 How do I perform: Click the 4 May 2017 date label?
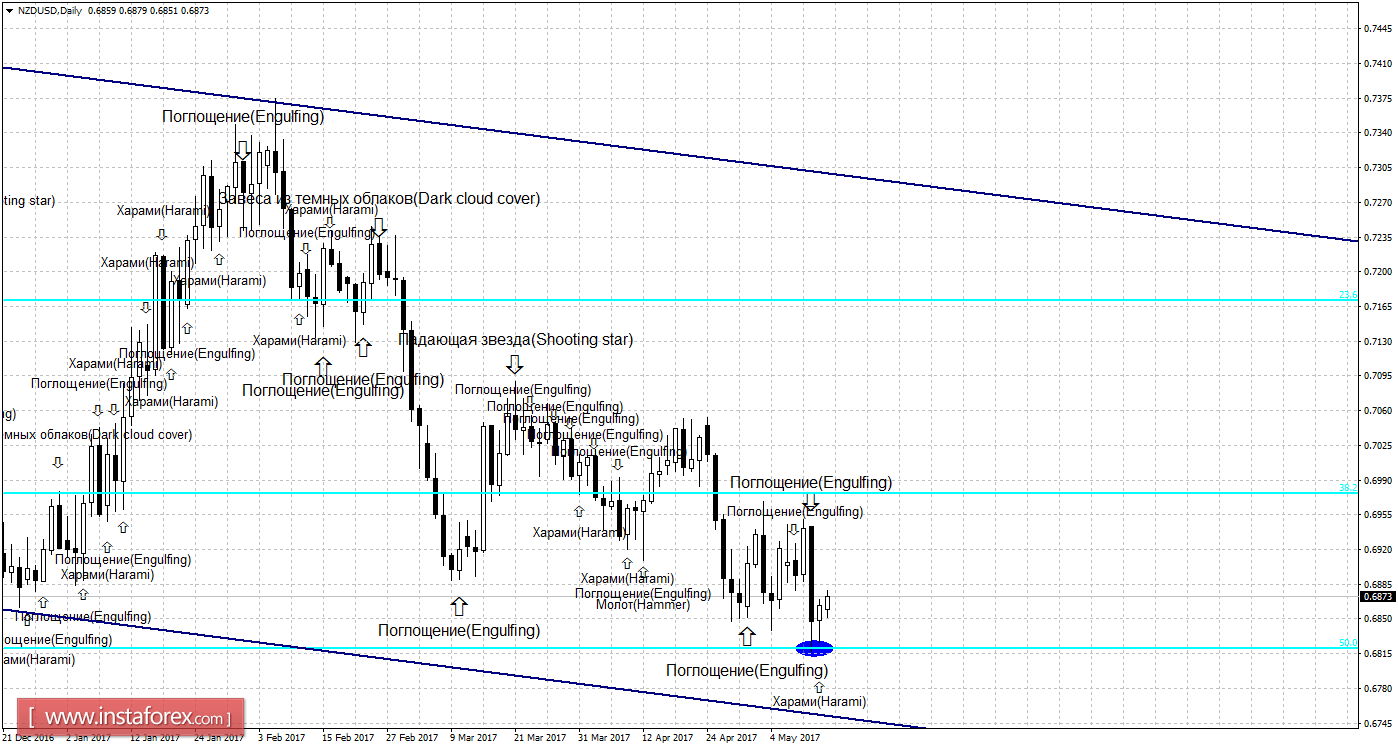[x=795, y=738]
